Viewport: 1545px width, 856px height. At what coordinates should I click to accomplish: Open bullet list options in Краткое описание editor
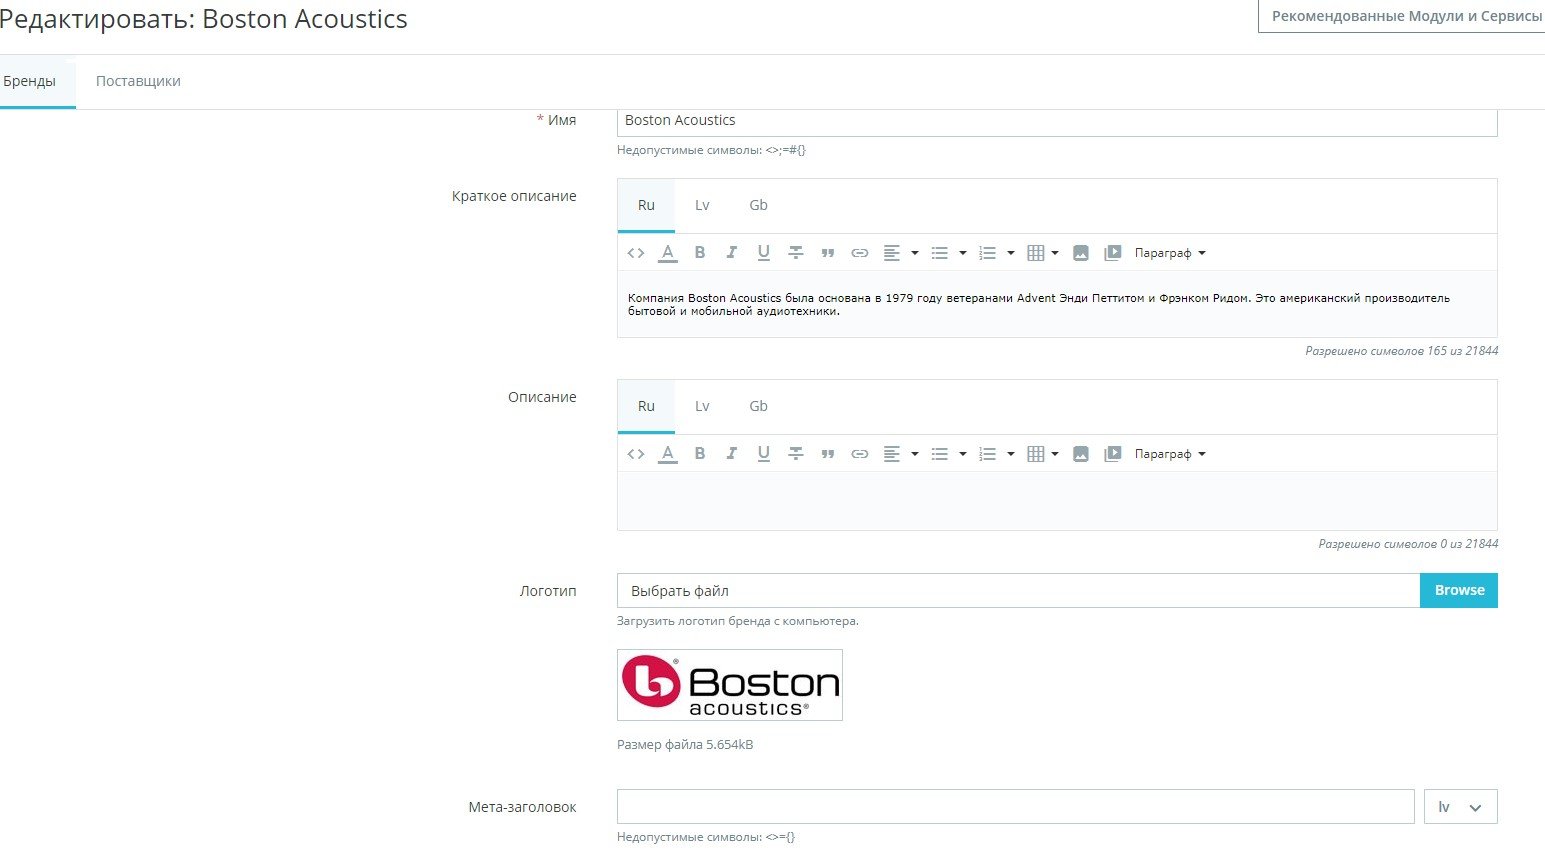point(948,253)
